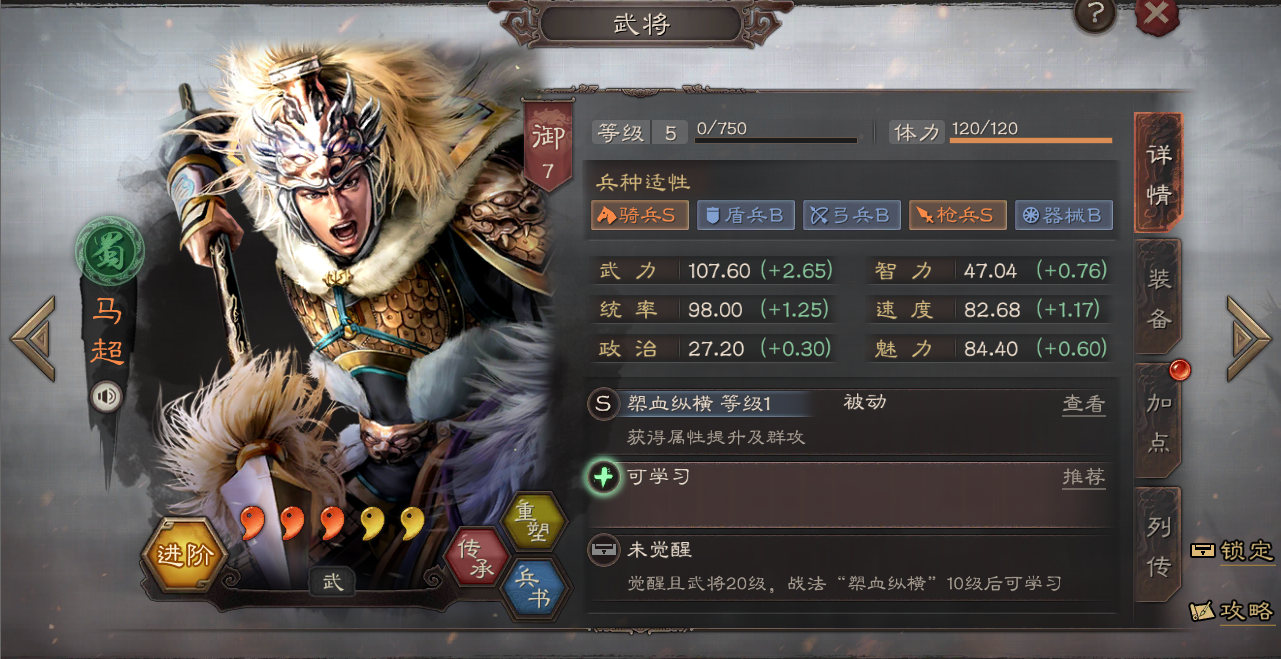Go to previous general with left arrow
Image resolution: width=1281 pixels, height=659 pixels.
(x=33, y=338)
